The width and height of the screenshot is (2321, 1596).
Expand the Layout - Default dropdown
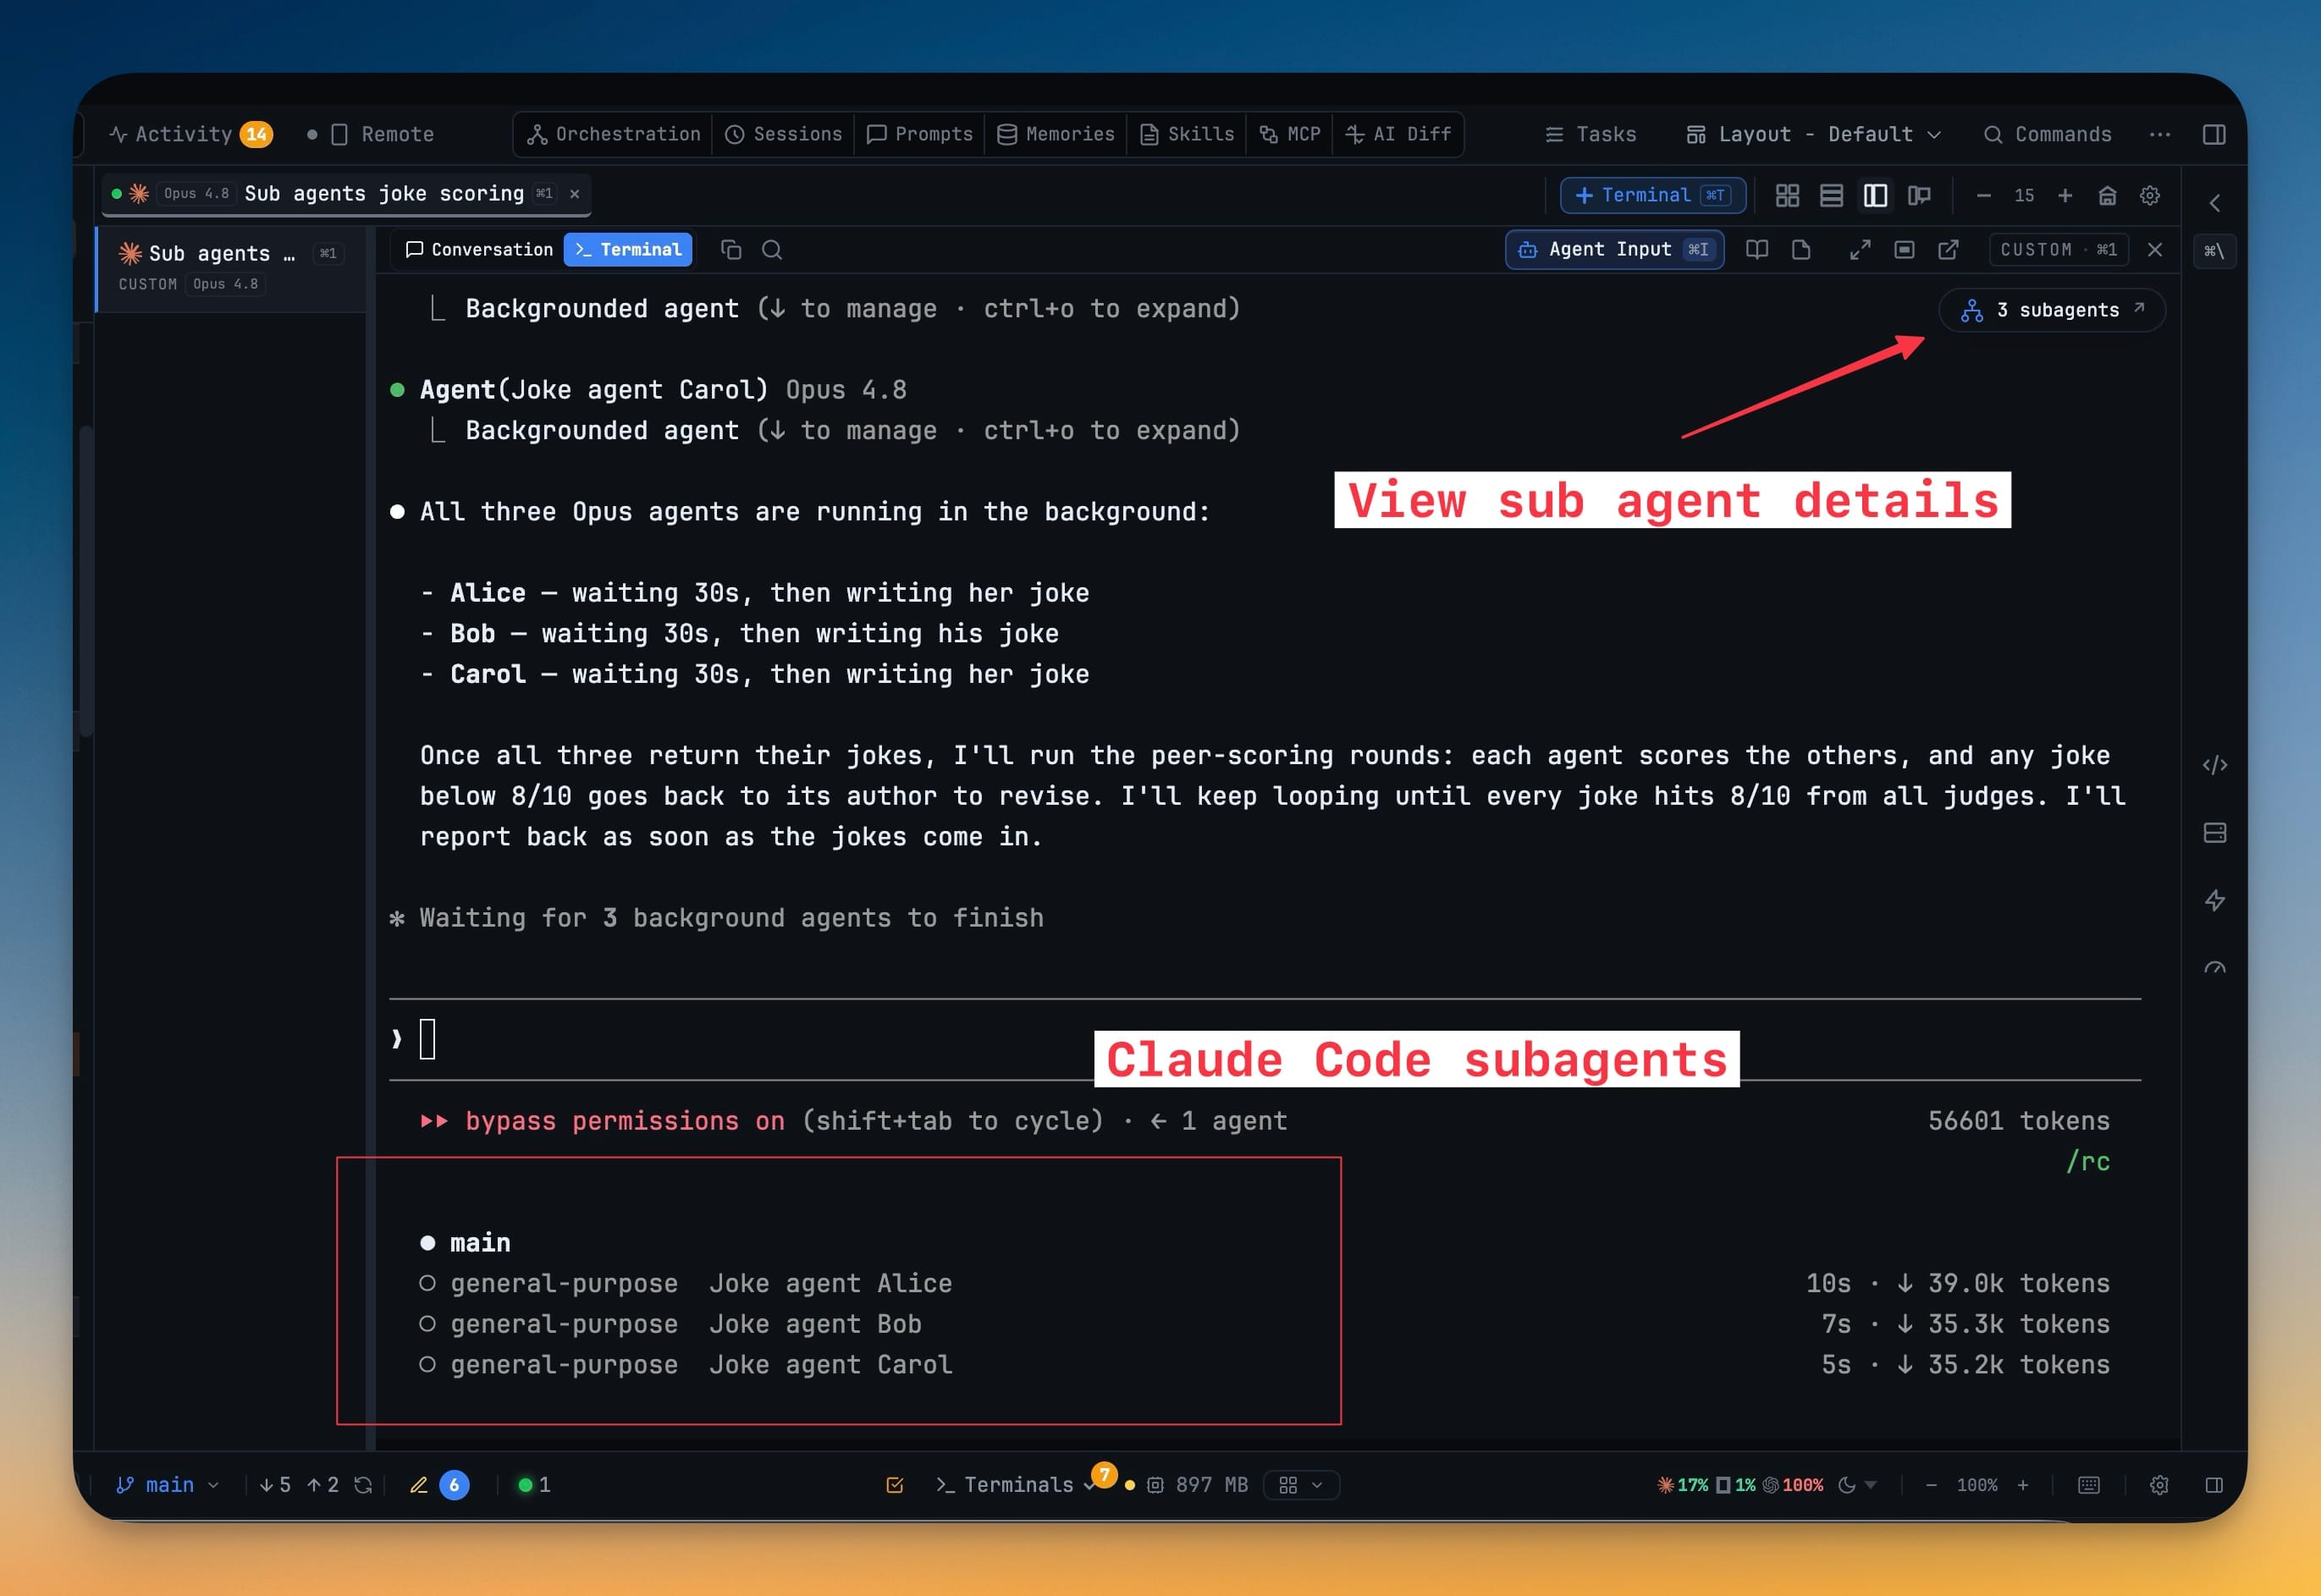pyautogui.click(x=1814, y=134)
